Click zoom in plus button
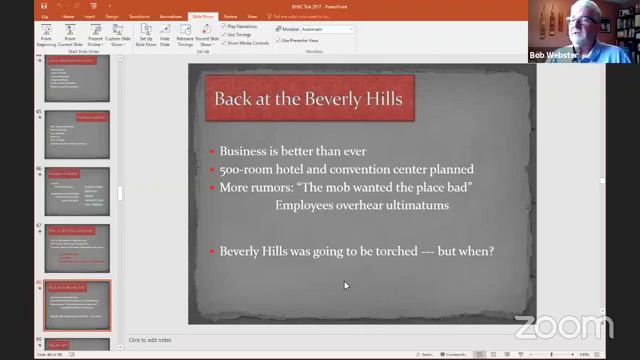The height and width of the screenshot is (360, 640). (x=573, y=355)
